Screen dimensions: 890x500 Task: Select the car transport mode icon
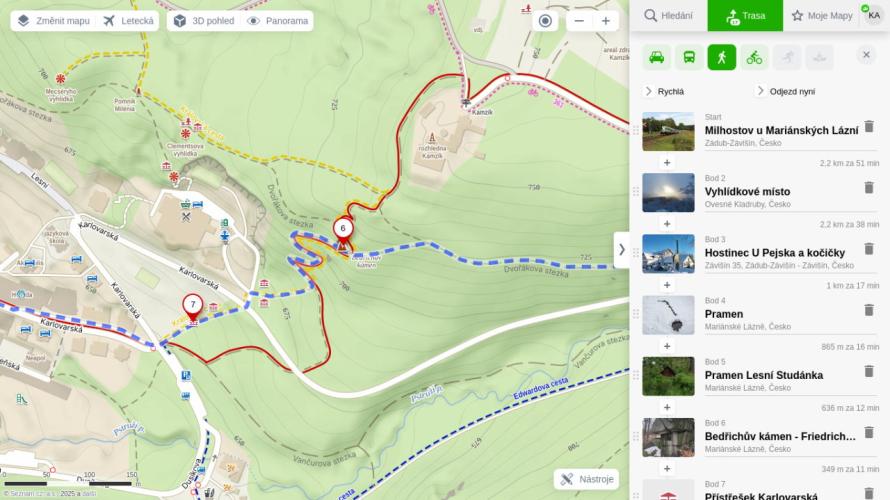point(657,57)
